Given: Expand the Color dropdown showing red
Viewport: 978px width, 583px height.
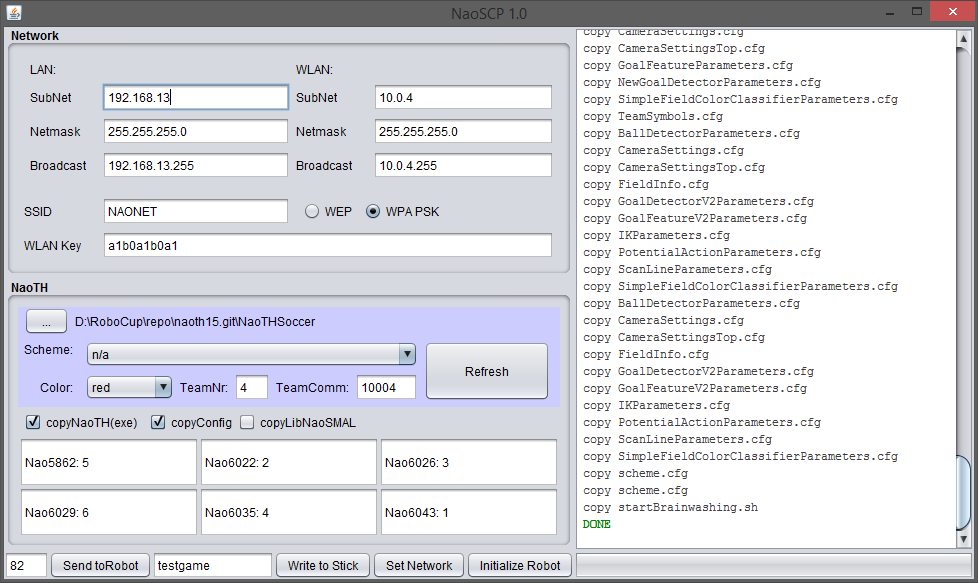Looking at the screenshot, I should coord(130,387).
